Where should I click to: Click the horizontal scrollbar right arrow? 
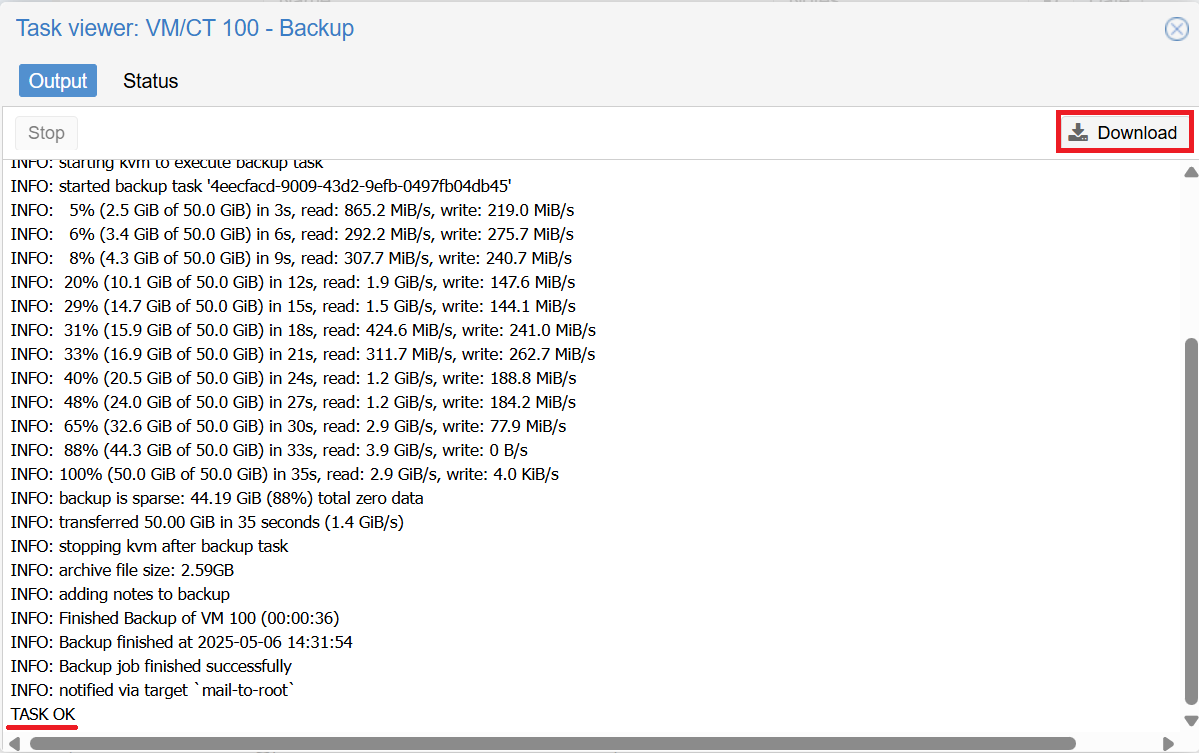1168,743
